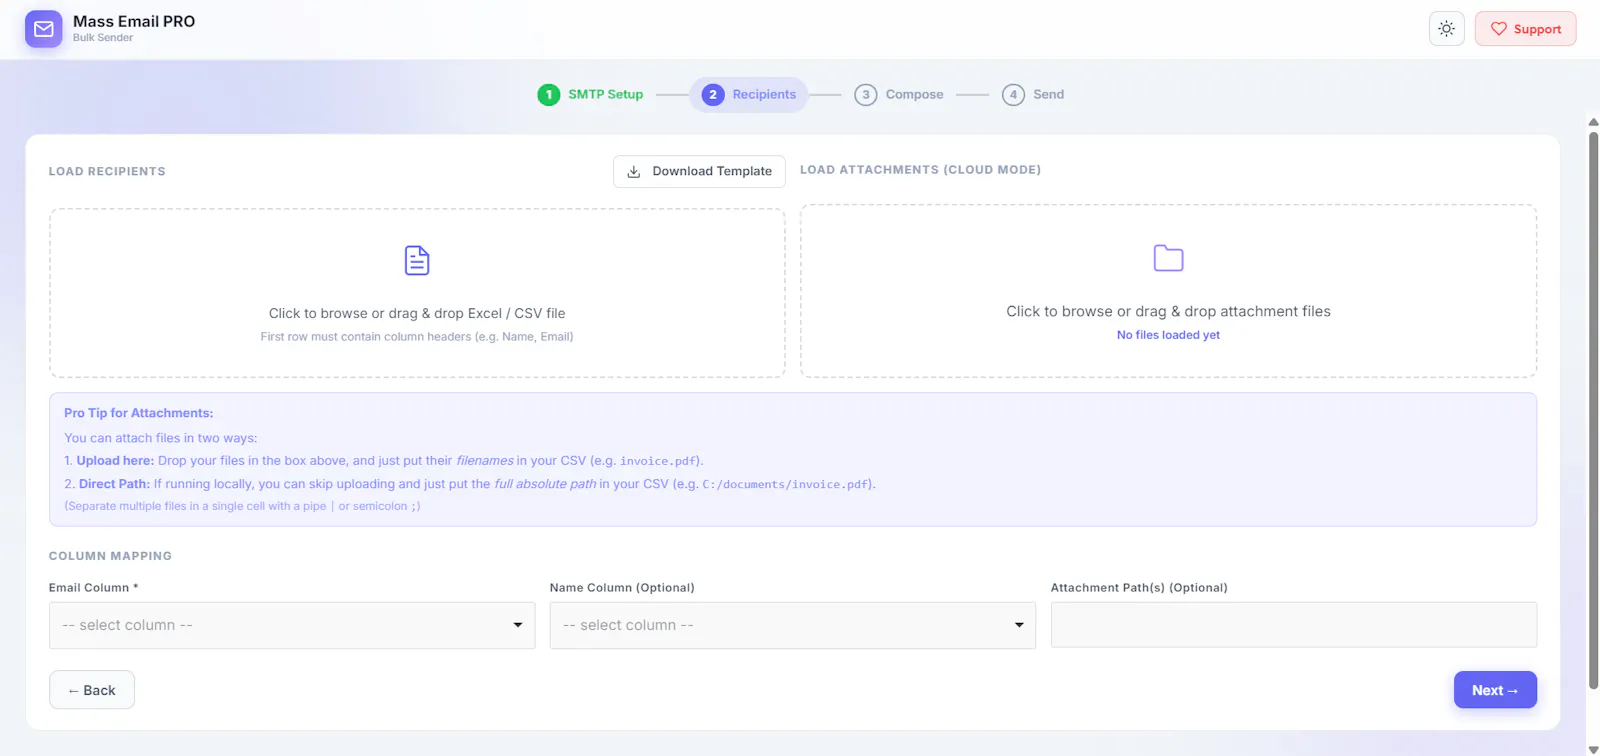The image size is (1600, 756).
Task: Click the Back button
Action: pyautogui.click(x=92, y=690)
